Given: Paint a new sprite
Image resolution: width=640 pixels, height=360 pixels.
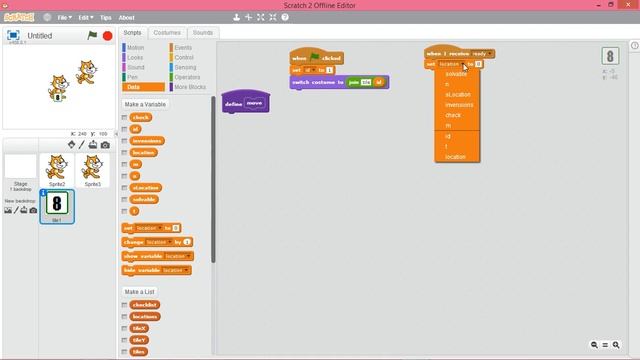Looking at the screenshot, I should coord(82,144).
